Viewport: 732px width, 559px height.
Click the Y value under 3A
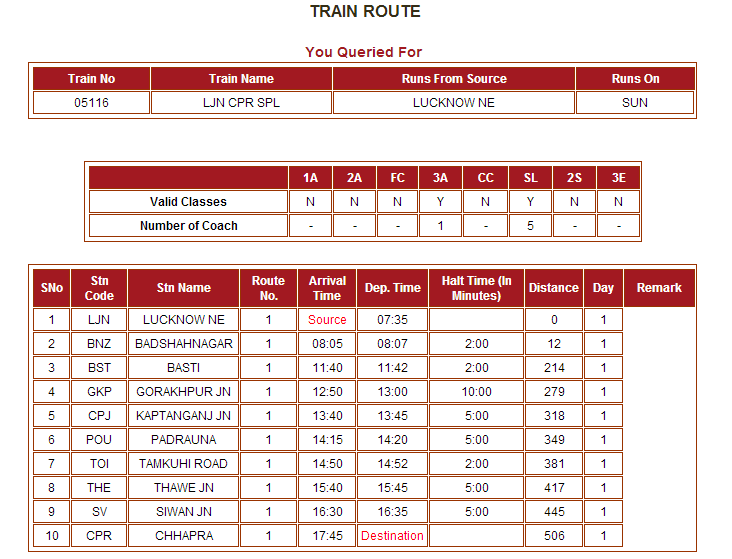click(440, 202)
